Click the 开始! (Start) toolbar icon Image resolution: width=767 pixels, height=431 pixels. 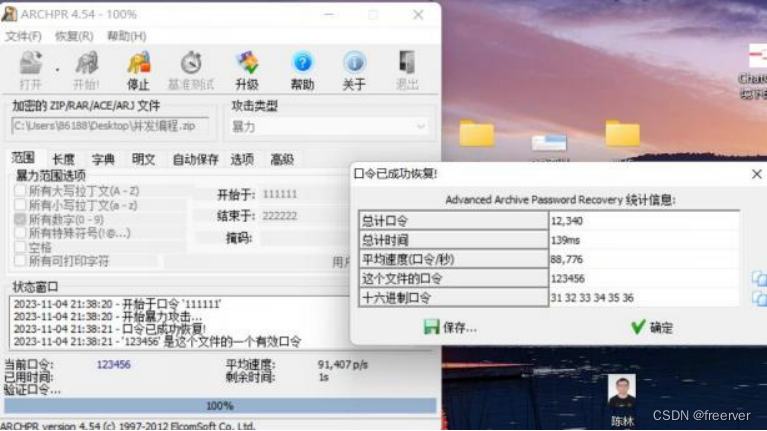(x=86, y=70)
